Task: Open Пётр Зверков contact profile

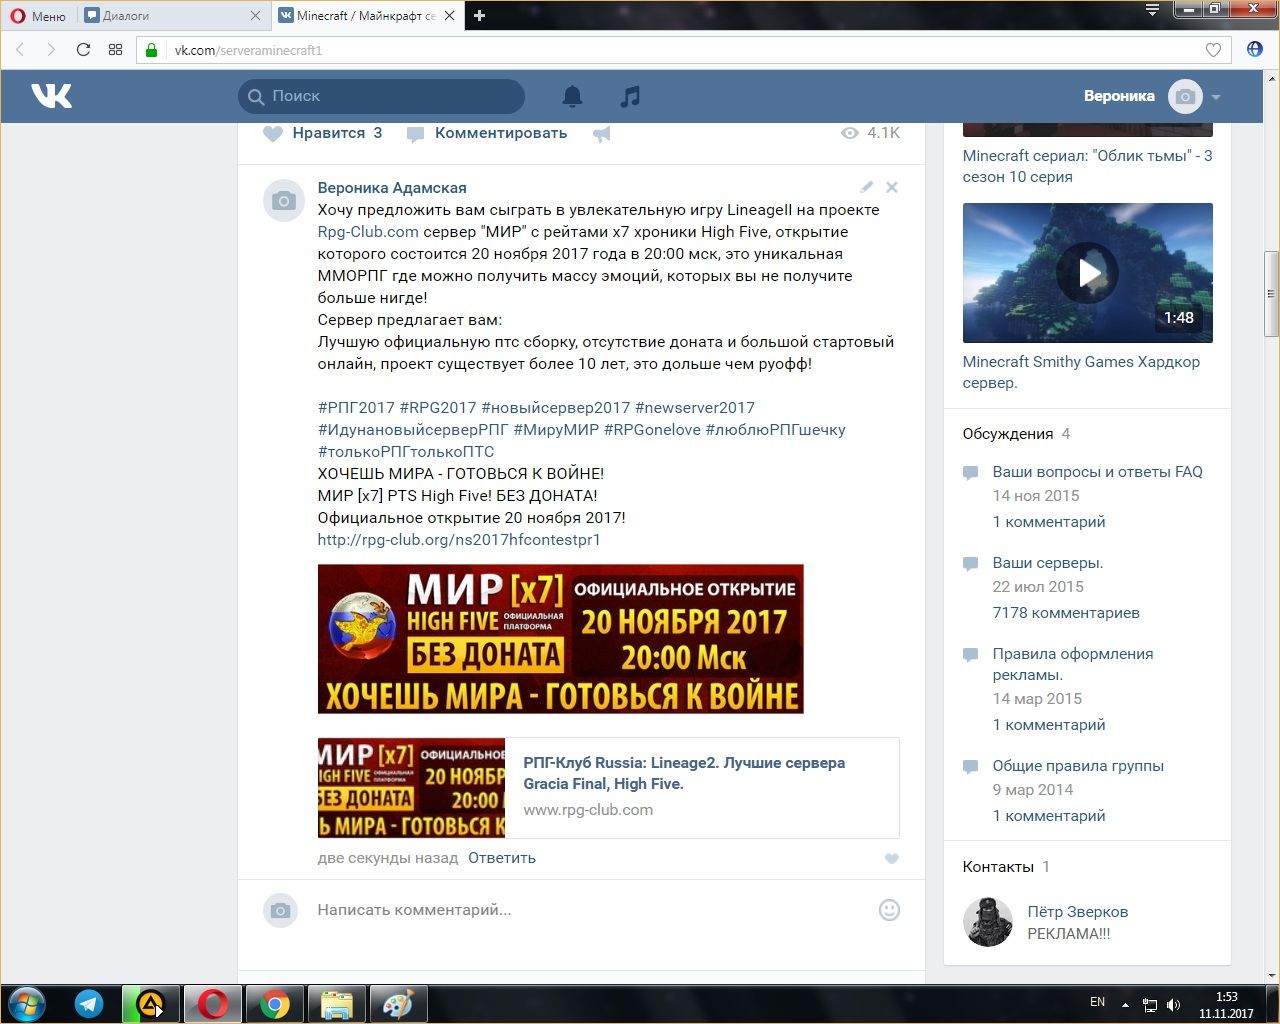Action: tap(1077, 912)
